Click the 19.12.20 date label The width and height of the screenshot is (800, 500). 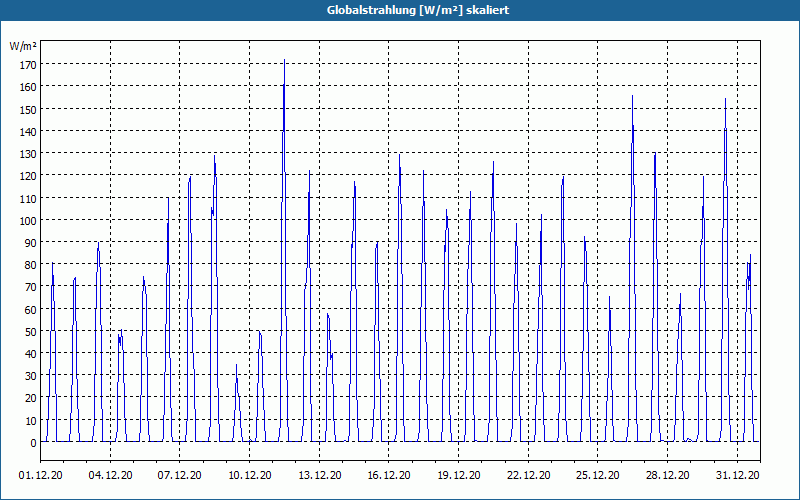(x=459, y=476)
